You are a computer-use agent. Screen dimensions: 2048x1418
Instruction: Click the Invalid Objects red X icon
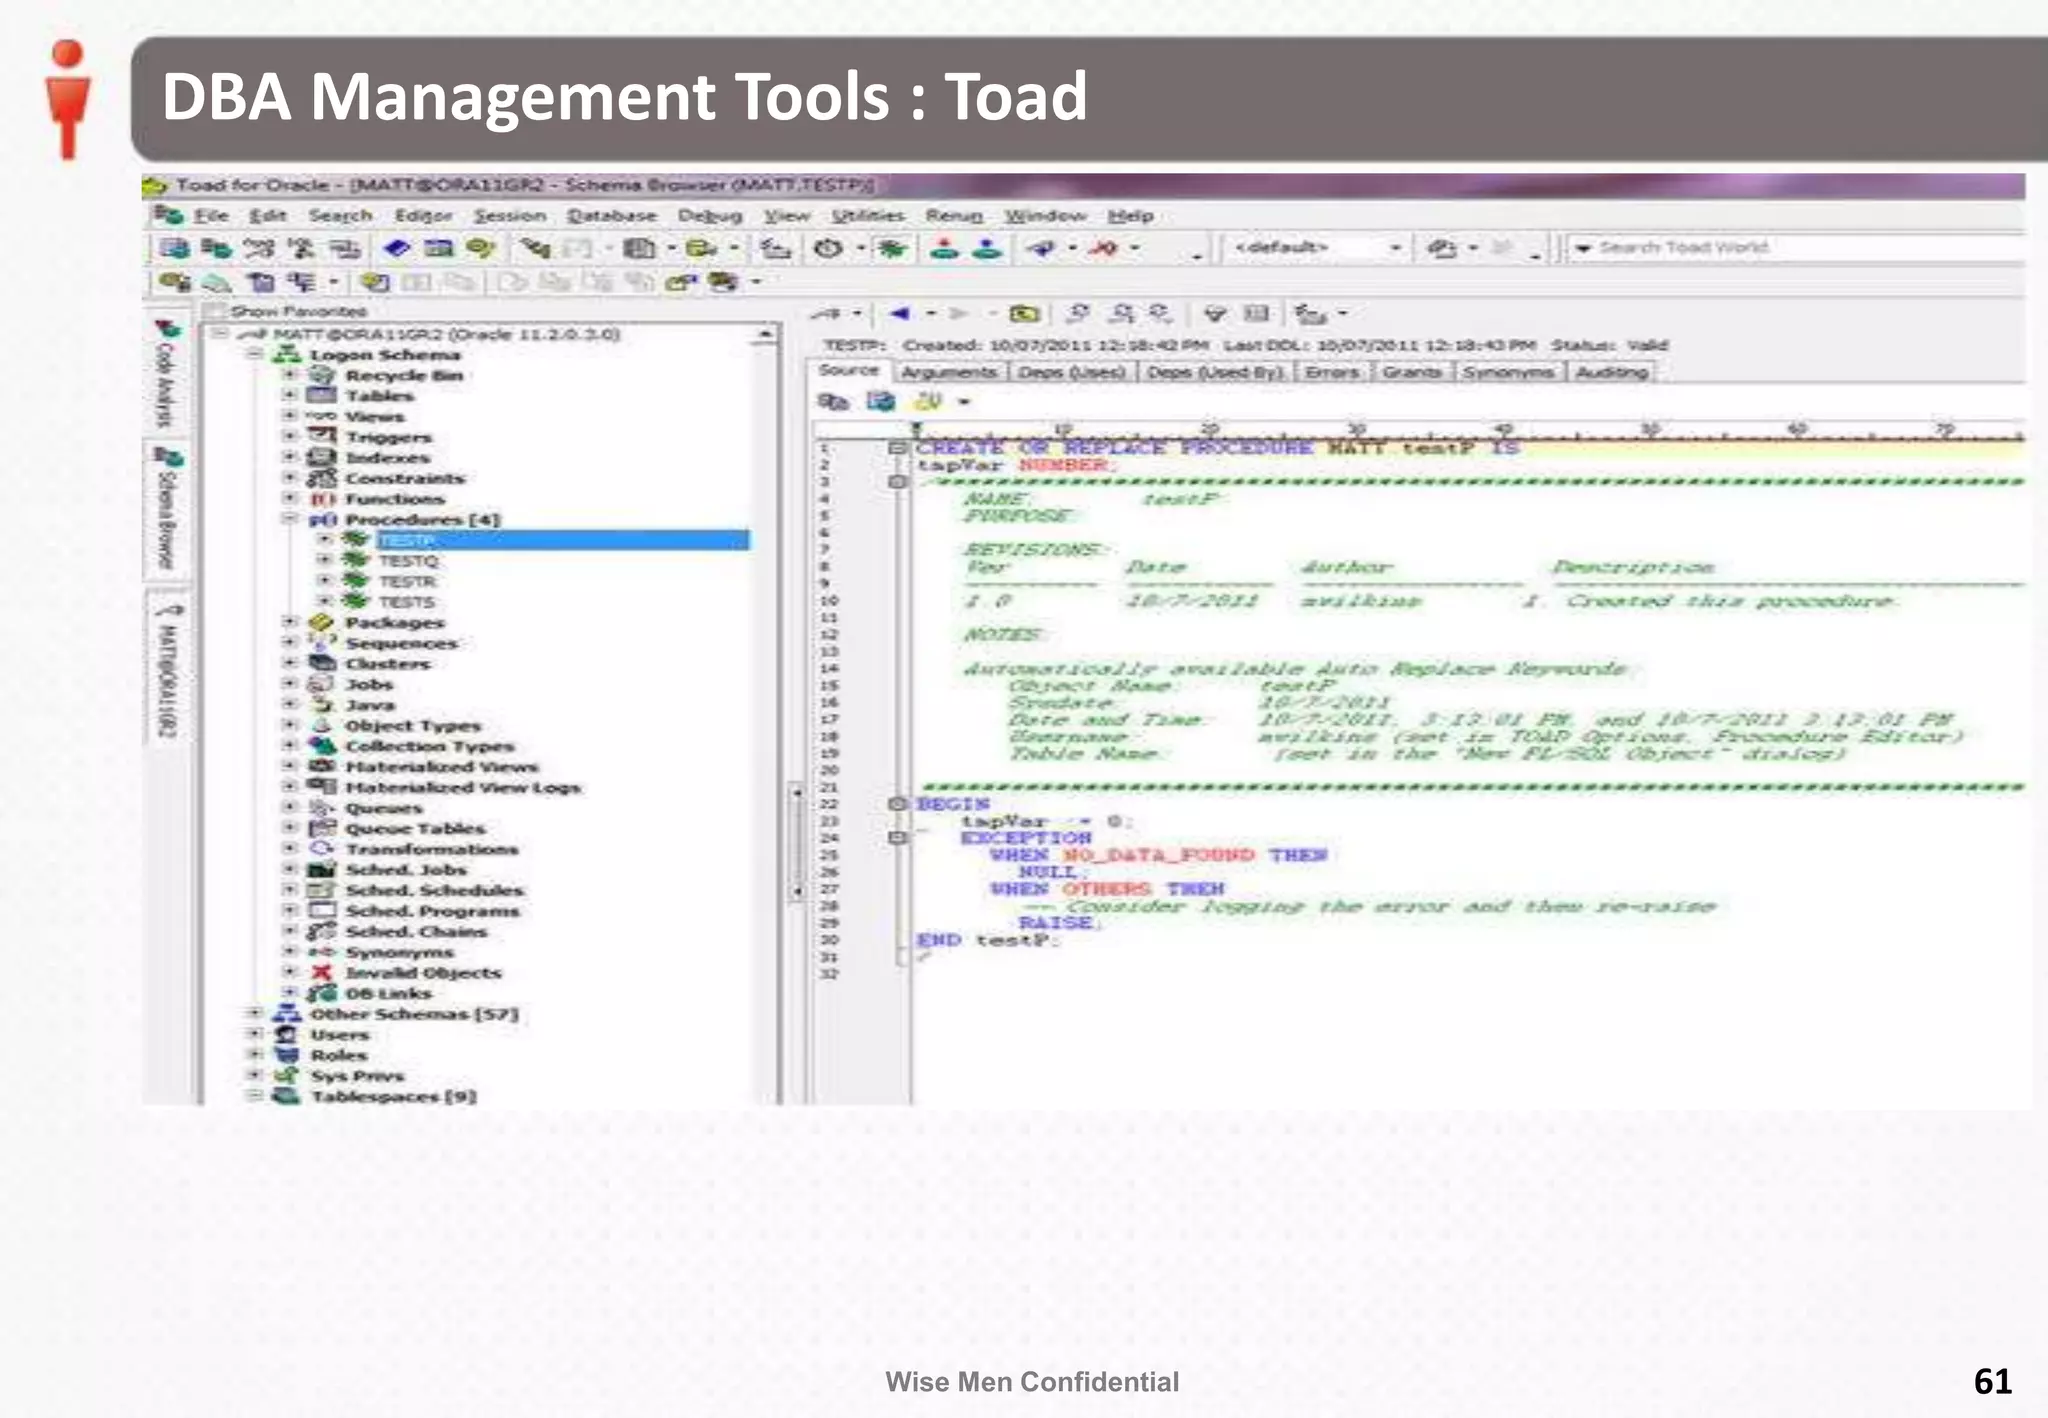tap(321, 972)
